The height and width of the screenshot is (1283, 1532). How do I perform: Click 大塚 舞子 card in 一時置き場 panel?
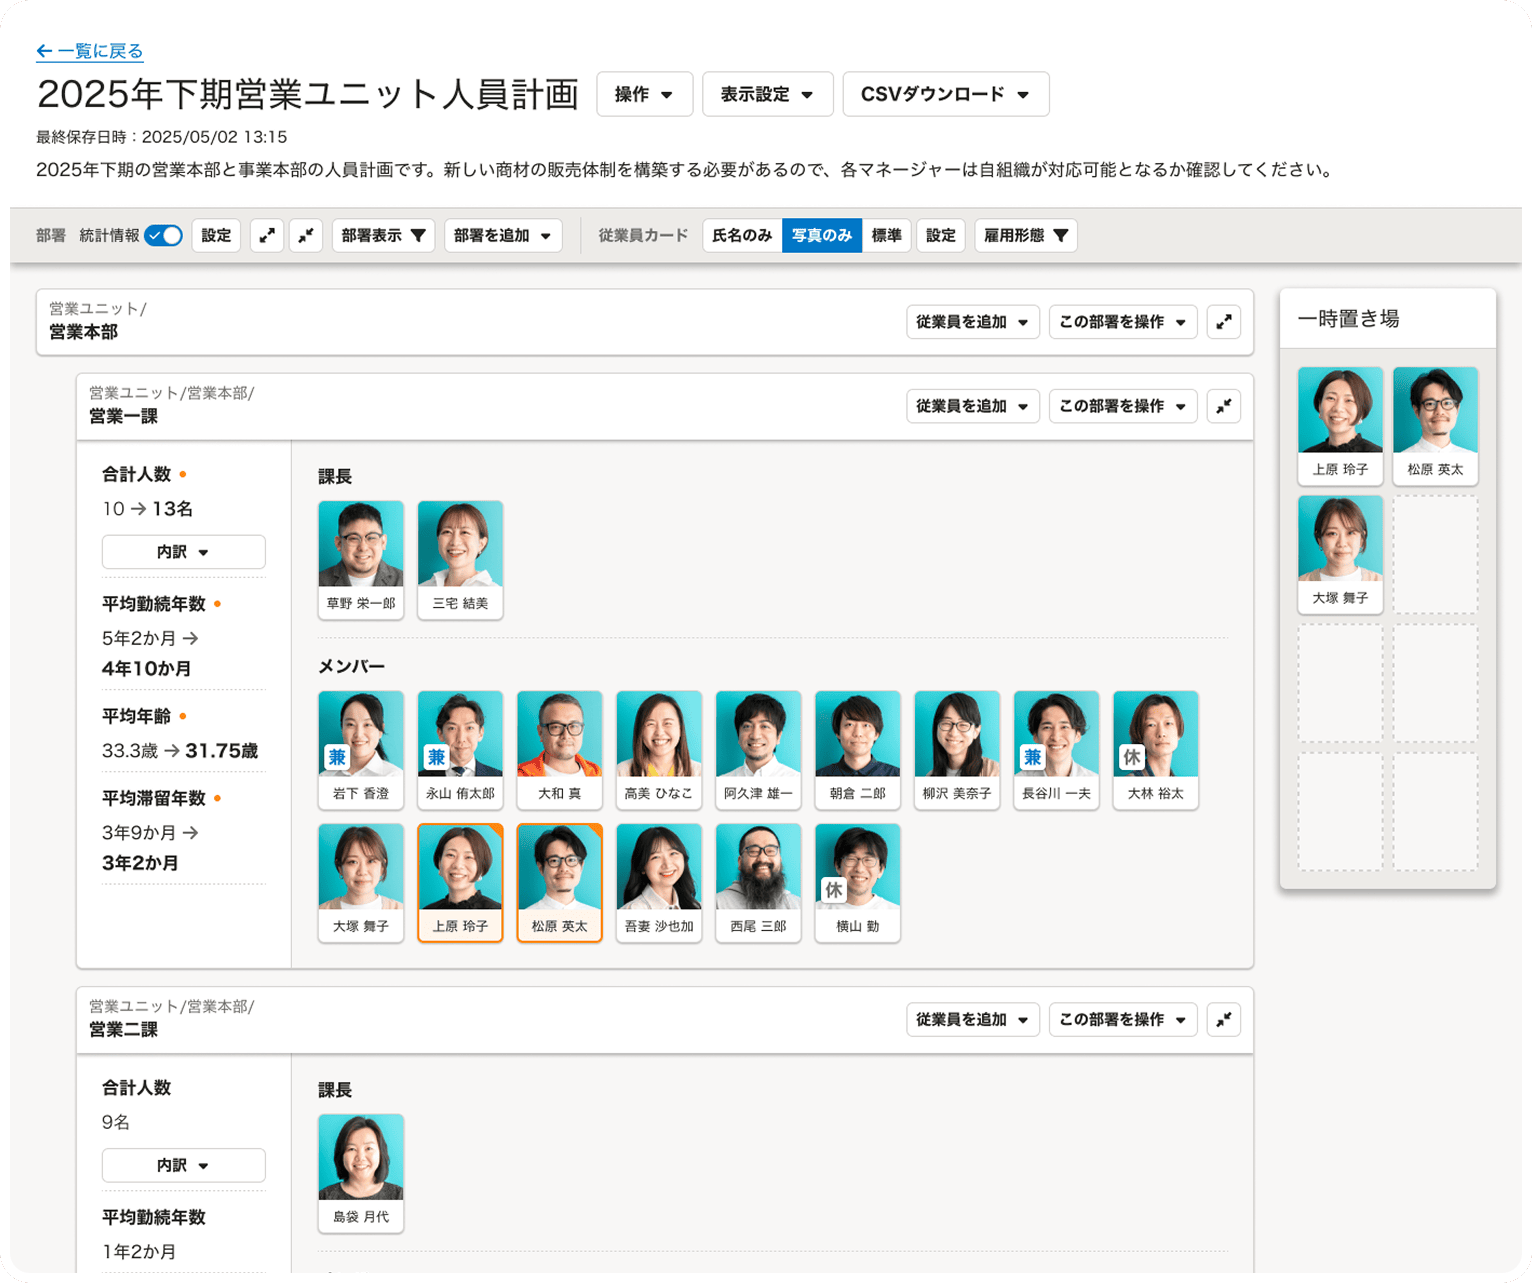pos(1340,553)
